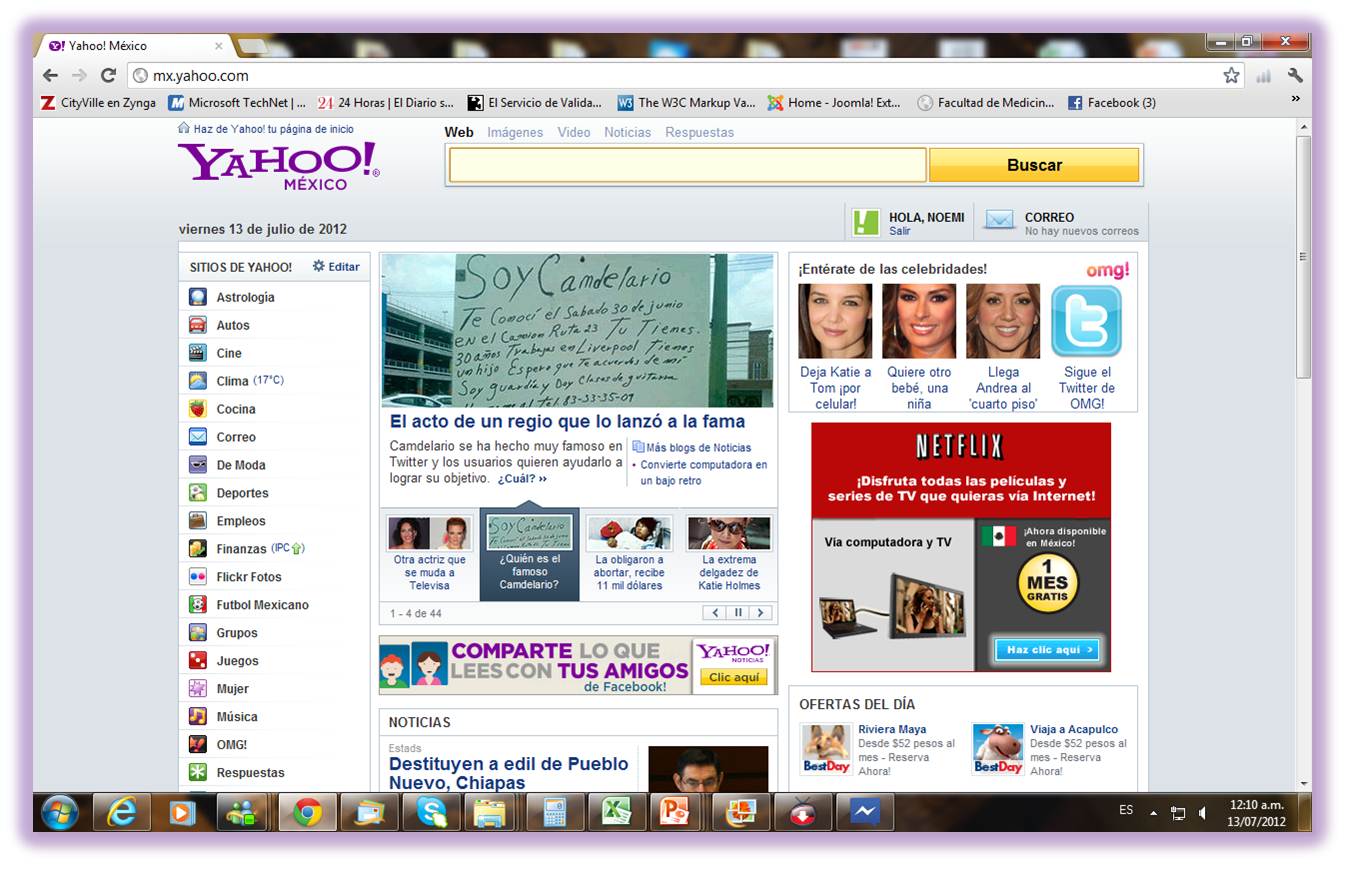
Task: Select the Noticias search tab
Action: (x=627, y=132)
